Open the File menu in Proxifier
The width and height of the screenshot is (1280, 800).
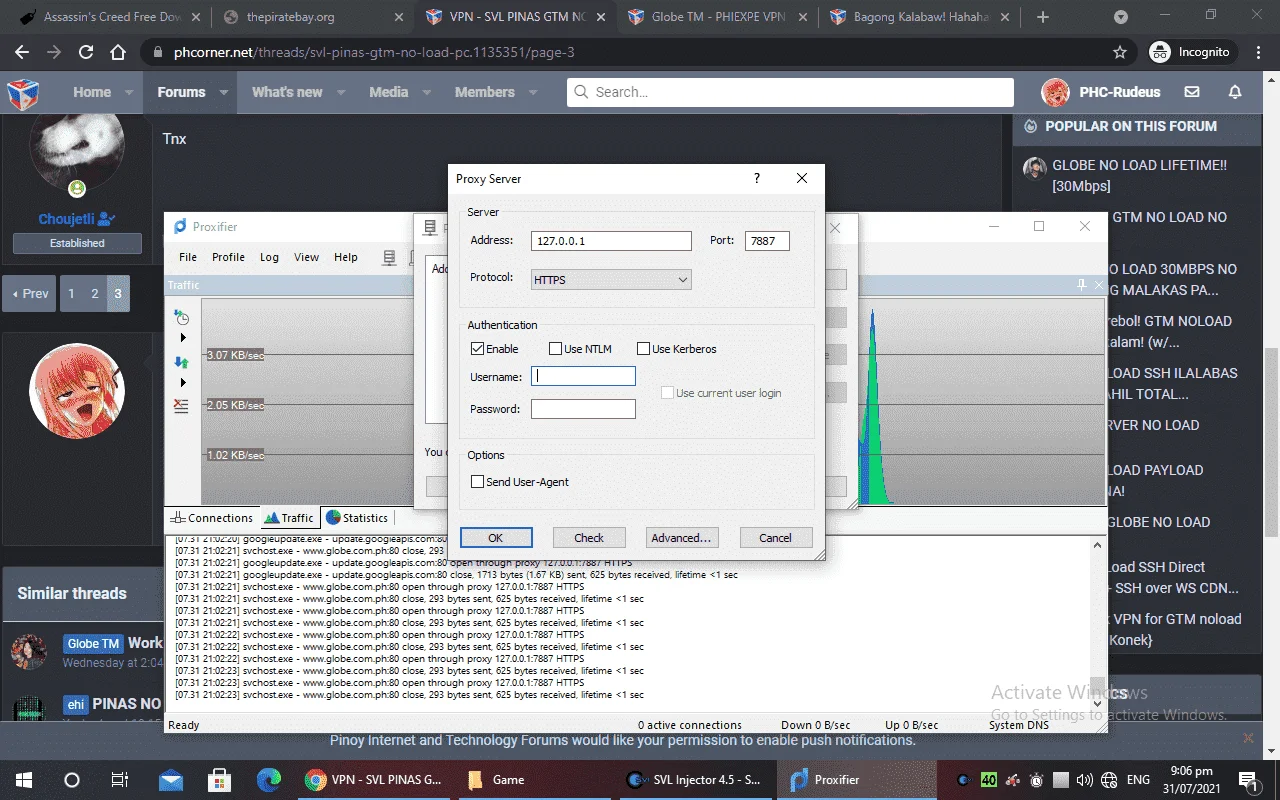(188, 257)
